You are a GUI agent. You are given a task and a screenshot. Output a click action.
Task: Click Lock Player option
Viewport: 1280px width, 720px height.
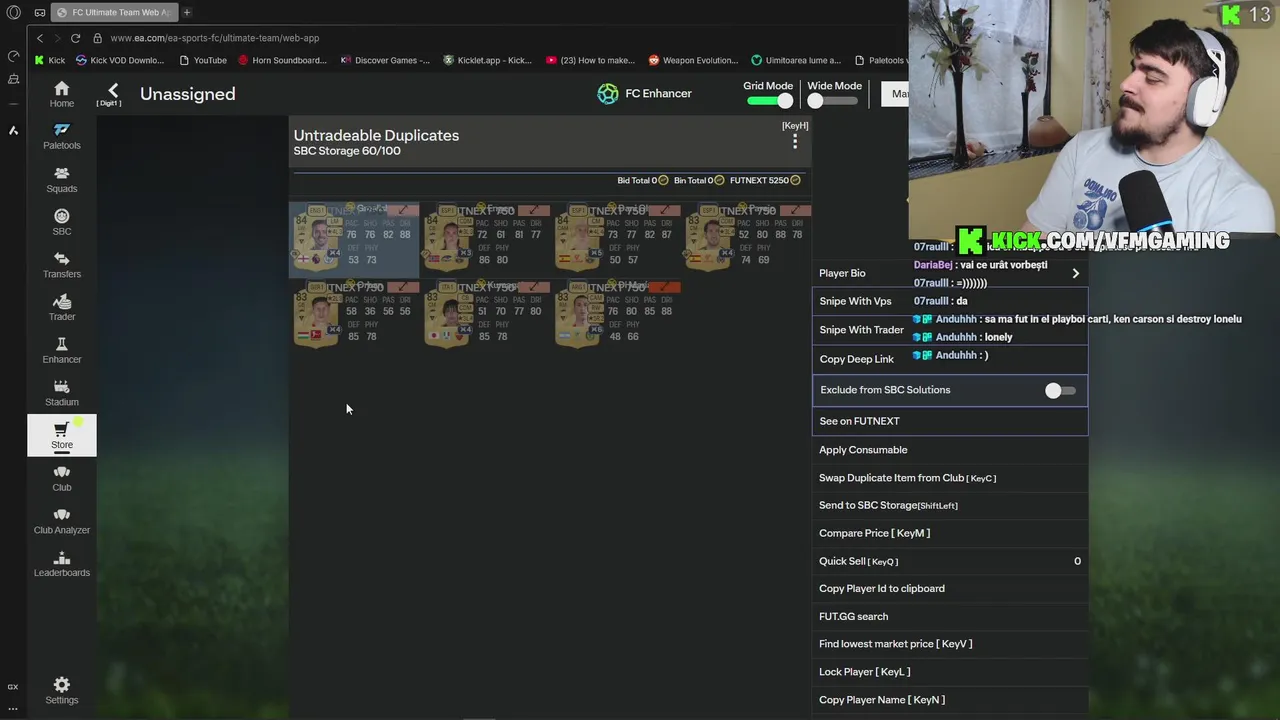point(950,672)
